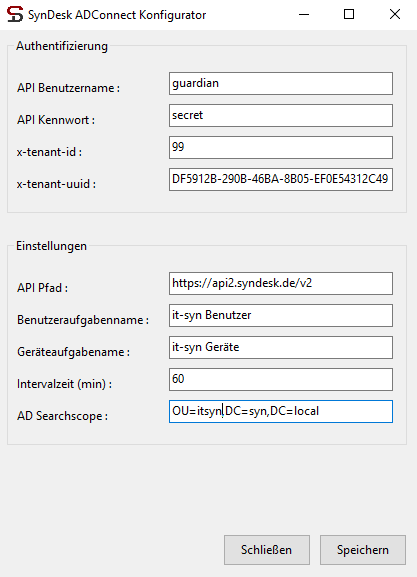This screenshot has height=577, width=417.
Task: Click the SynDesk logo icon in title bar
Action: point(15,14)
